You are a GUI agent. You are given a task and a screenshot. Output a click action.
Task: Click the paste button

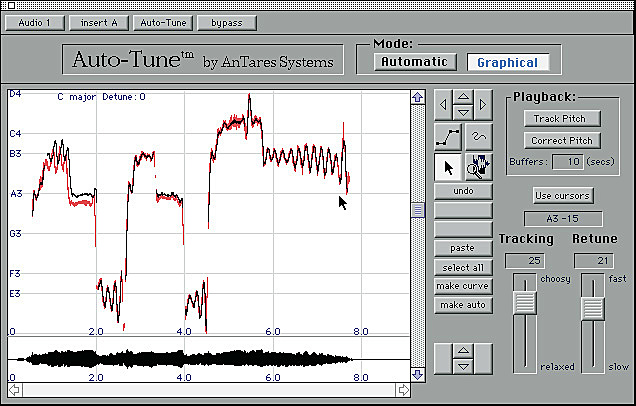pos(463,248)
